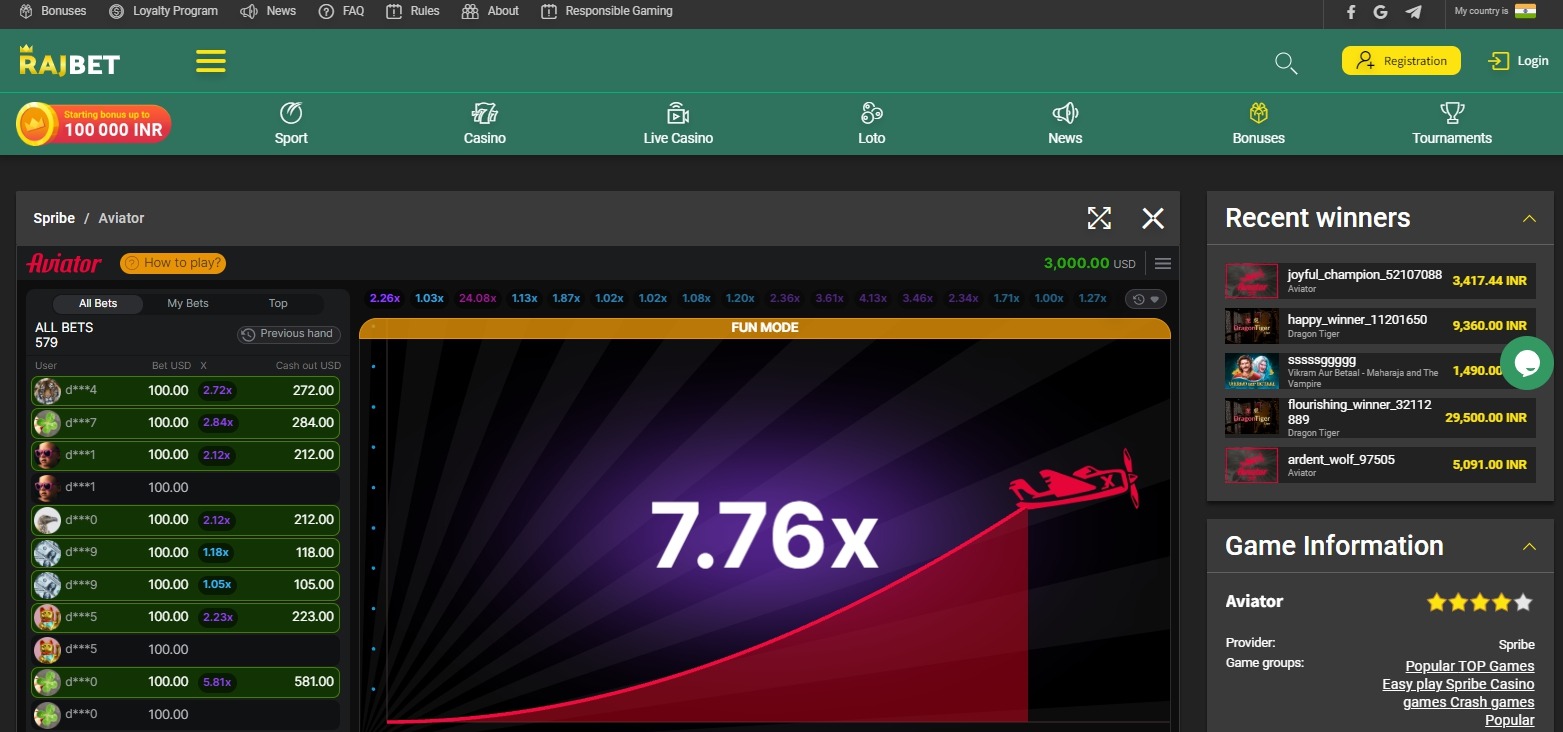Viewport: 1563px width, 732px height.
Task: Open happy_winner_11201650 Dragon Tiger thumbnail
Action: tap(1252, 326)
